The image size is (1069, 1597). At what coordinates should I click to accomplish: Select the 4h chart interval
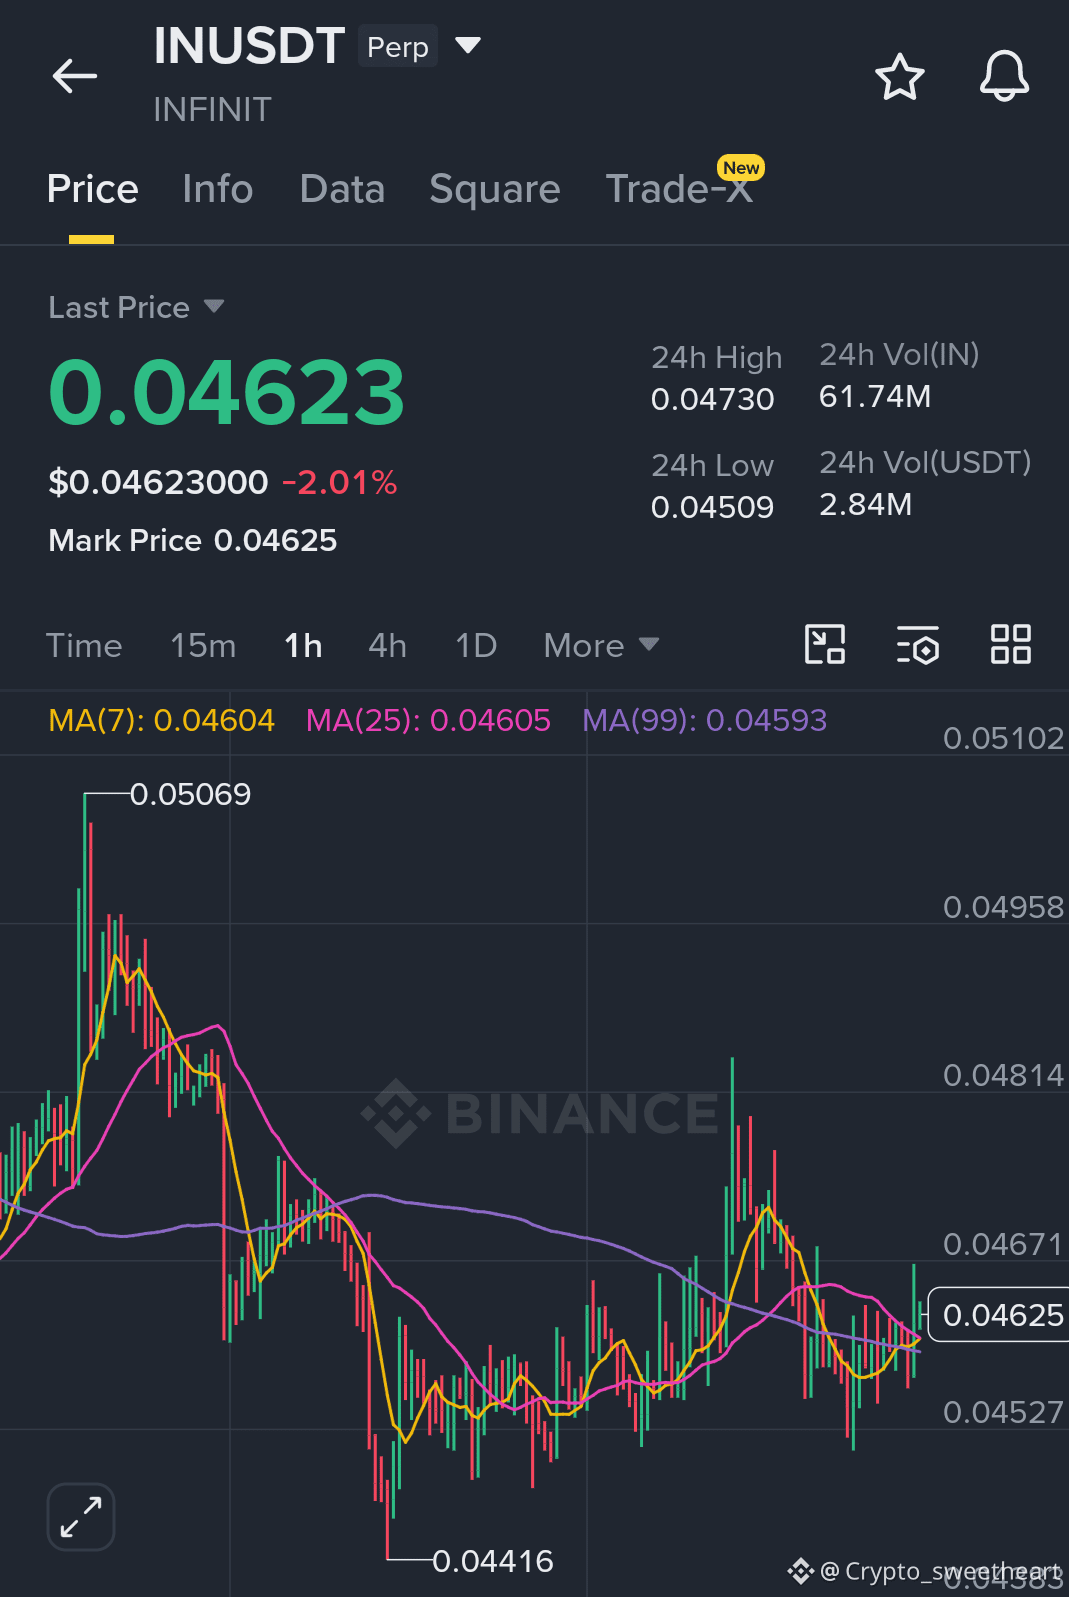click(387, 645)
